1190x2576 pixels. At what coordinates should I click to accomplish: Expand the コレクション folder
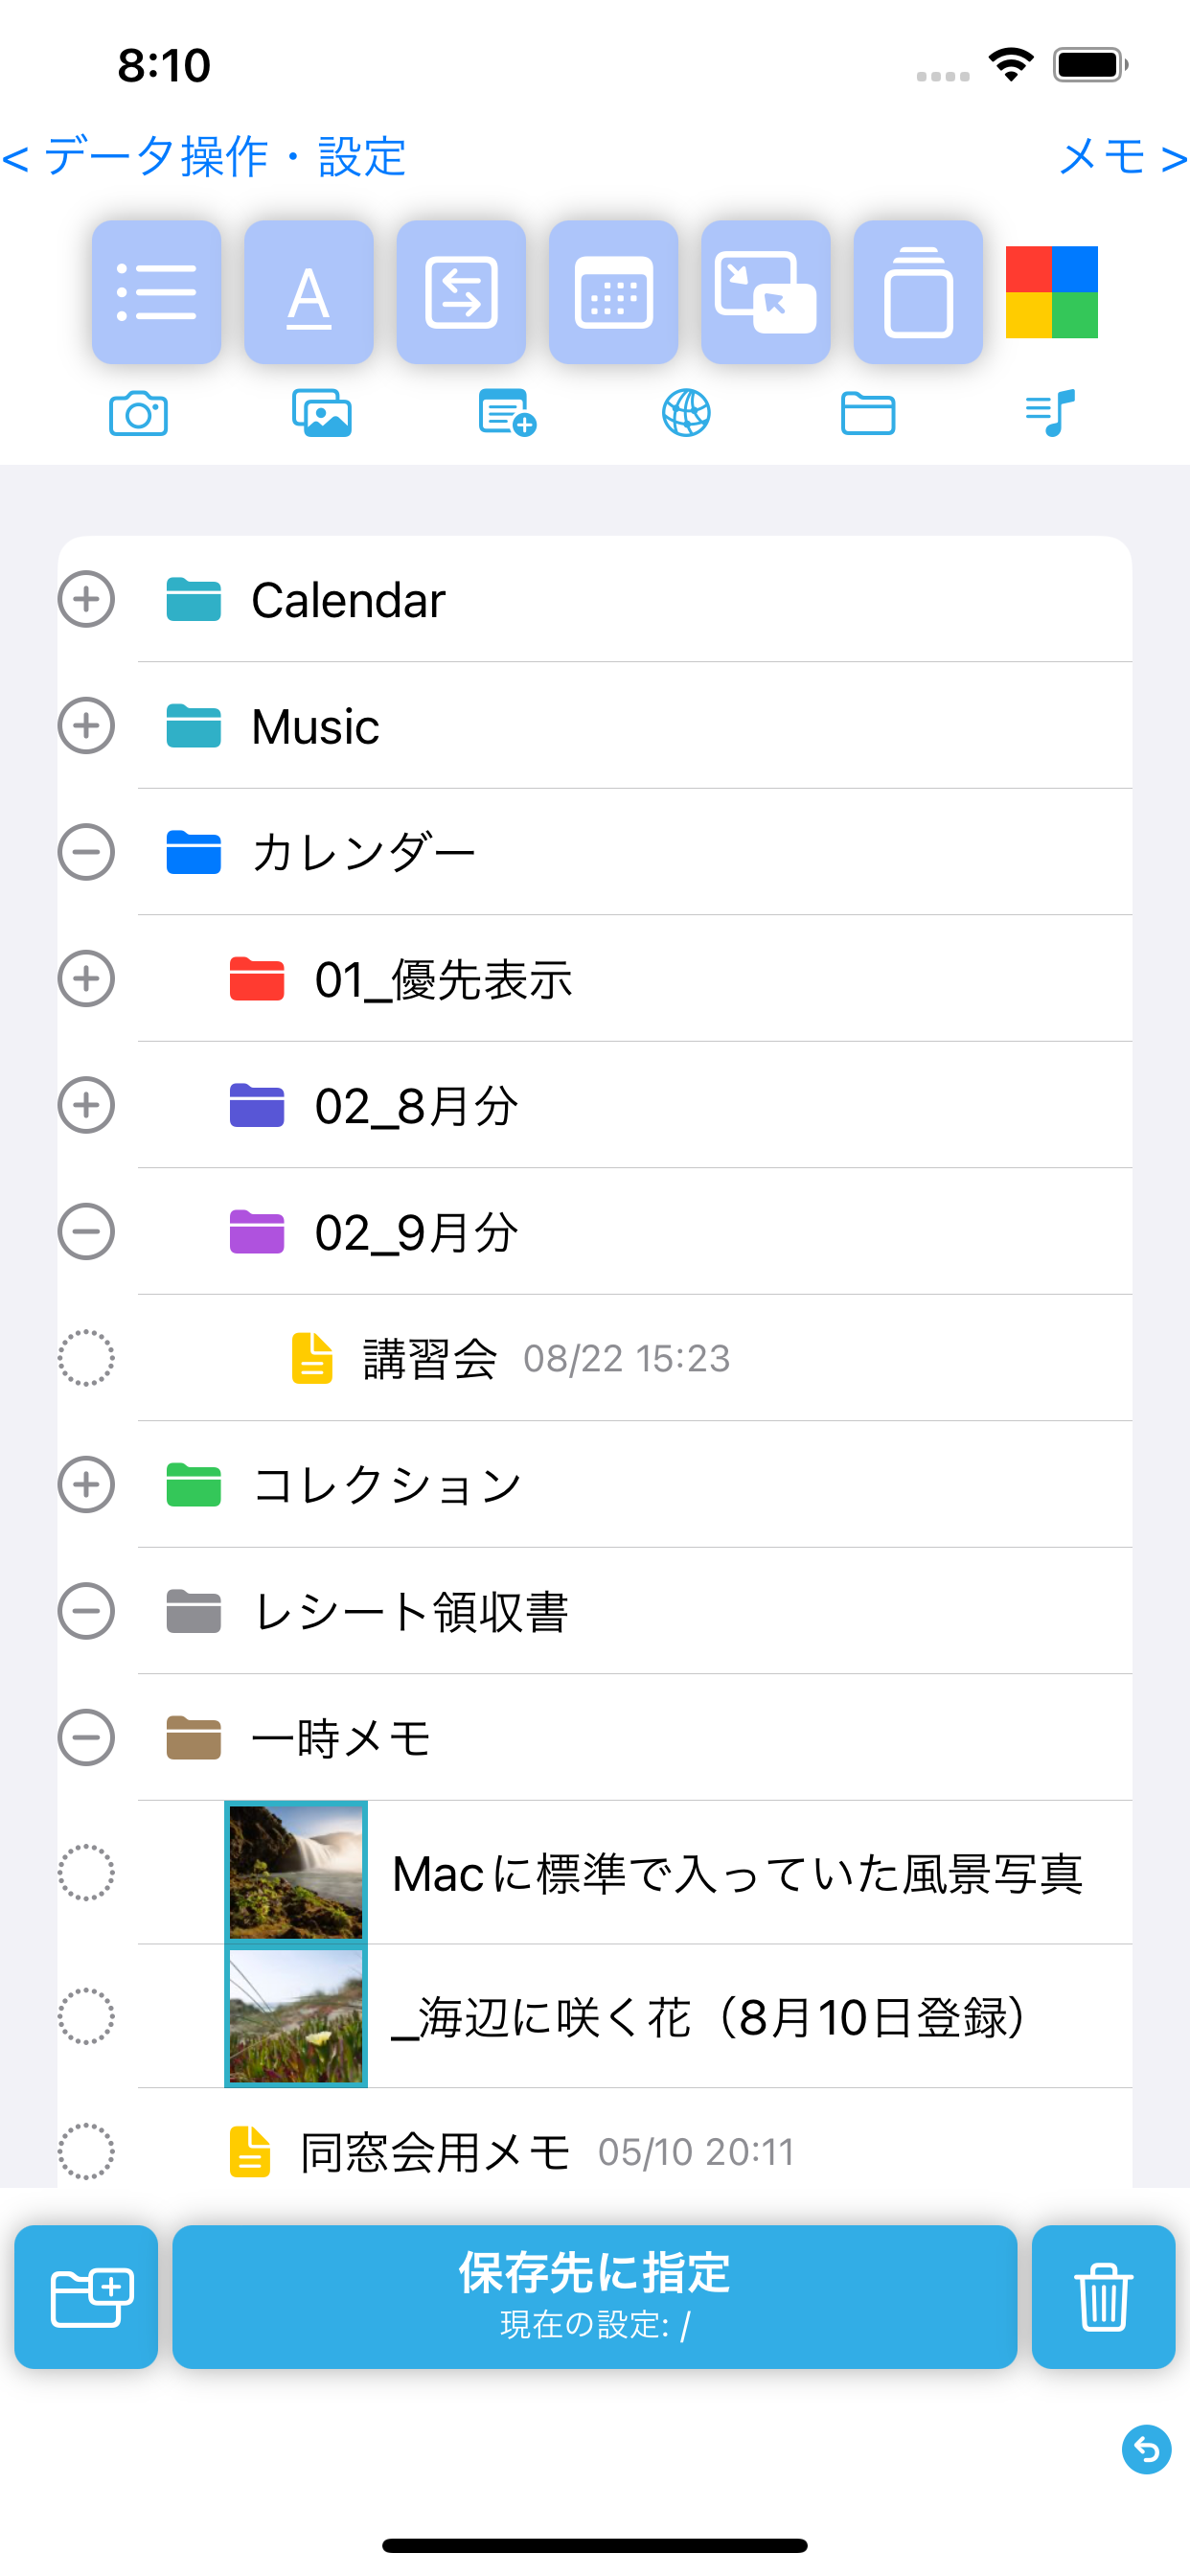86,1484
